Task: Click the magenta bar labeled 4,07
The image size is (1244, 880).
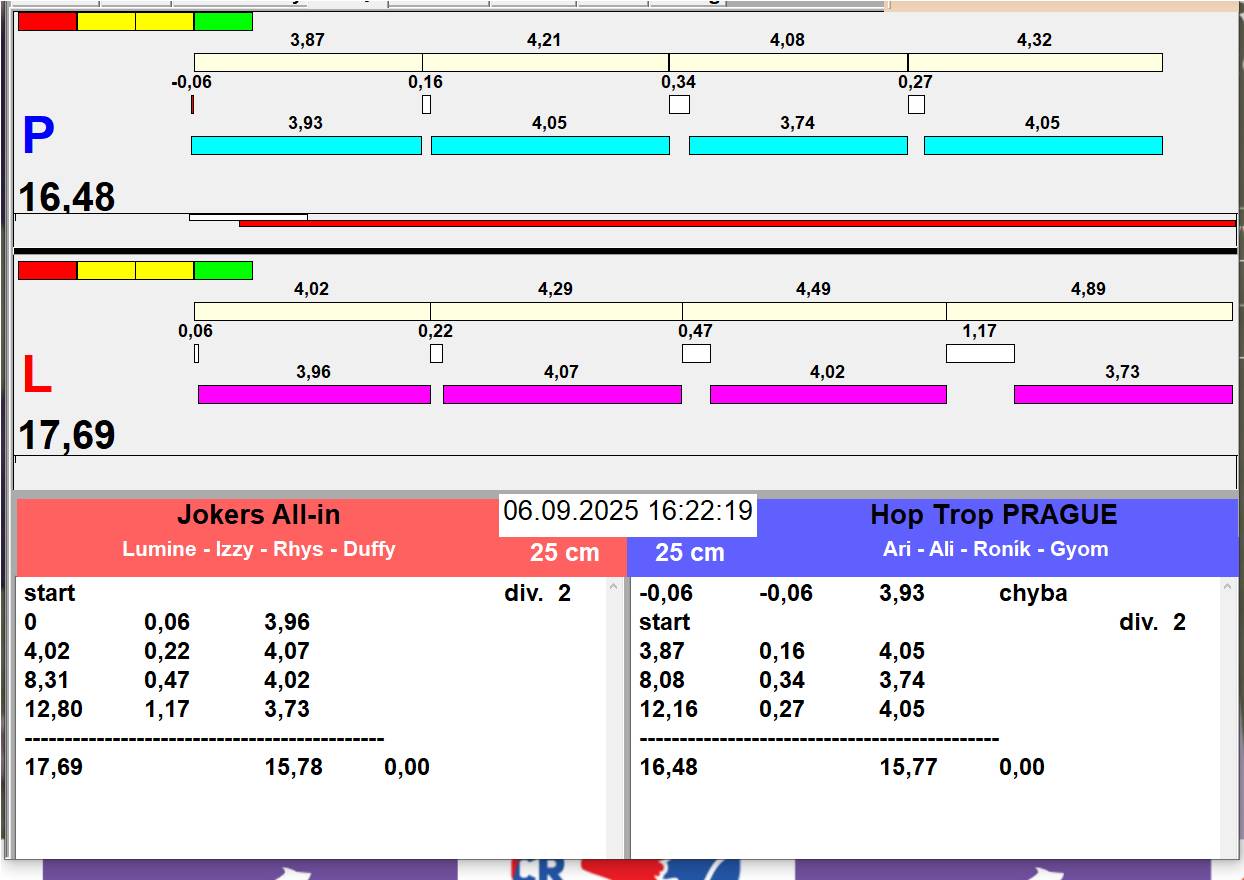Action: click(x=562, y=394)
